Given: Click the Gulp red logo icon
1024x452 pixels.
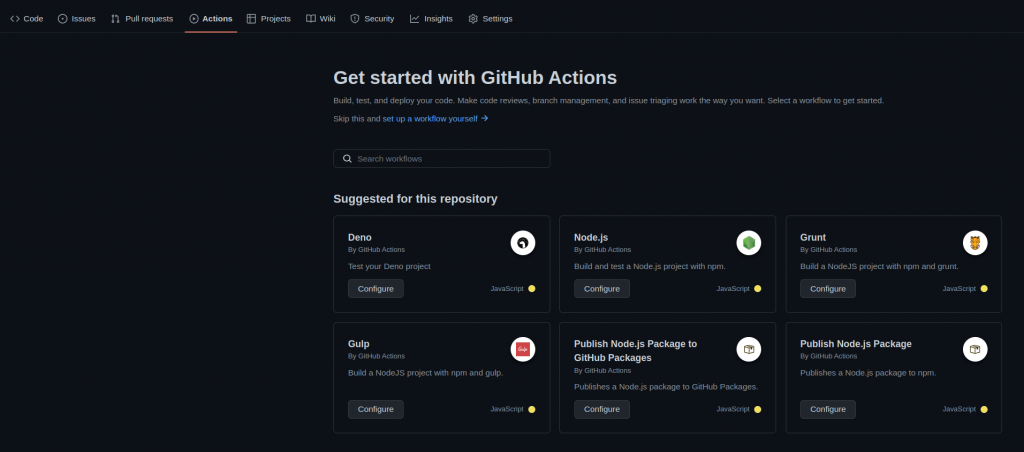Looking at the screenshot, I should [523, 349].
